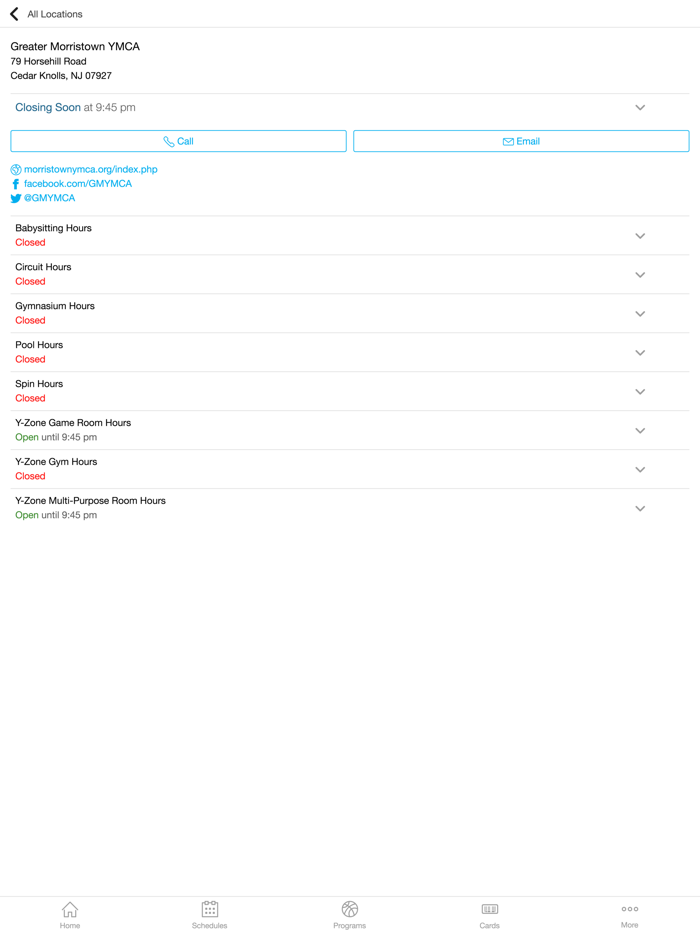The width and height of the screenshot is (700, 934).
Task: Expand Circuit Hours details
Action: click(640, 275)
